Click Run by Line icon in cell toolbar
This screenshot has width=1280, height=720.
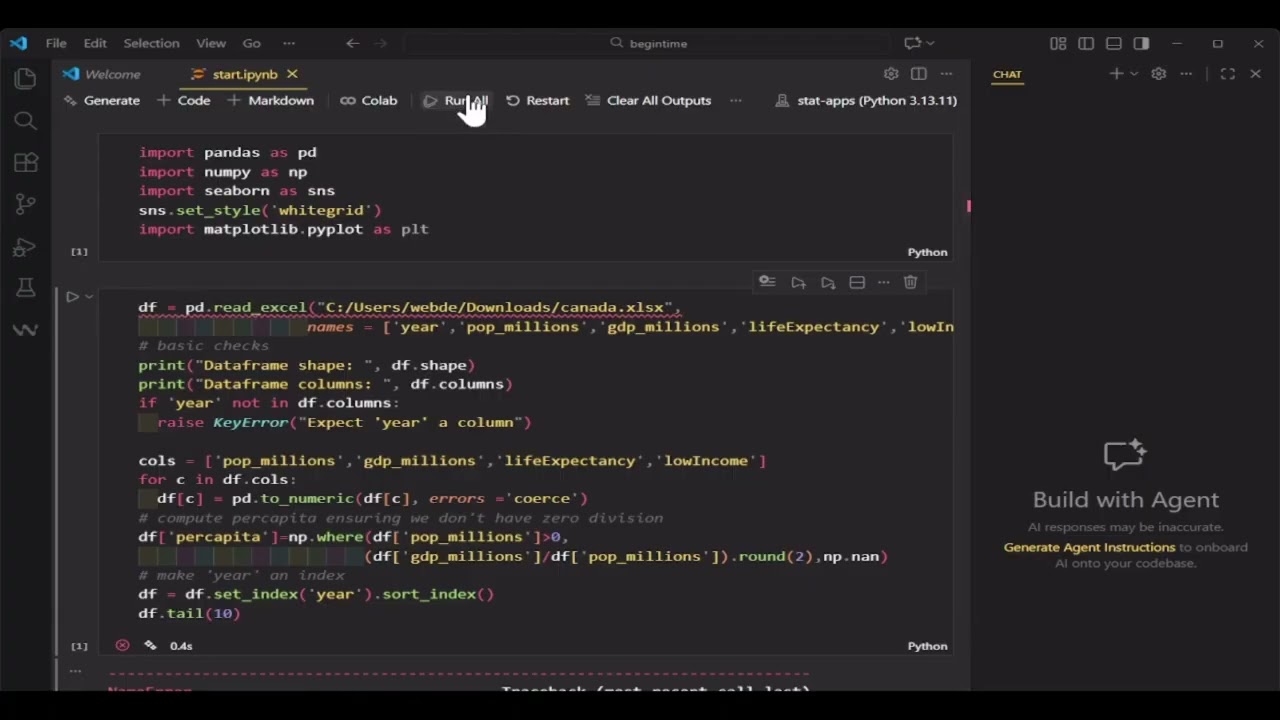click(767, 282)
